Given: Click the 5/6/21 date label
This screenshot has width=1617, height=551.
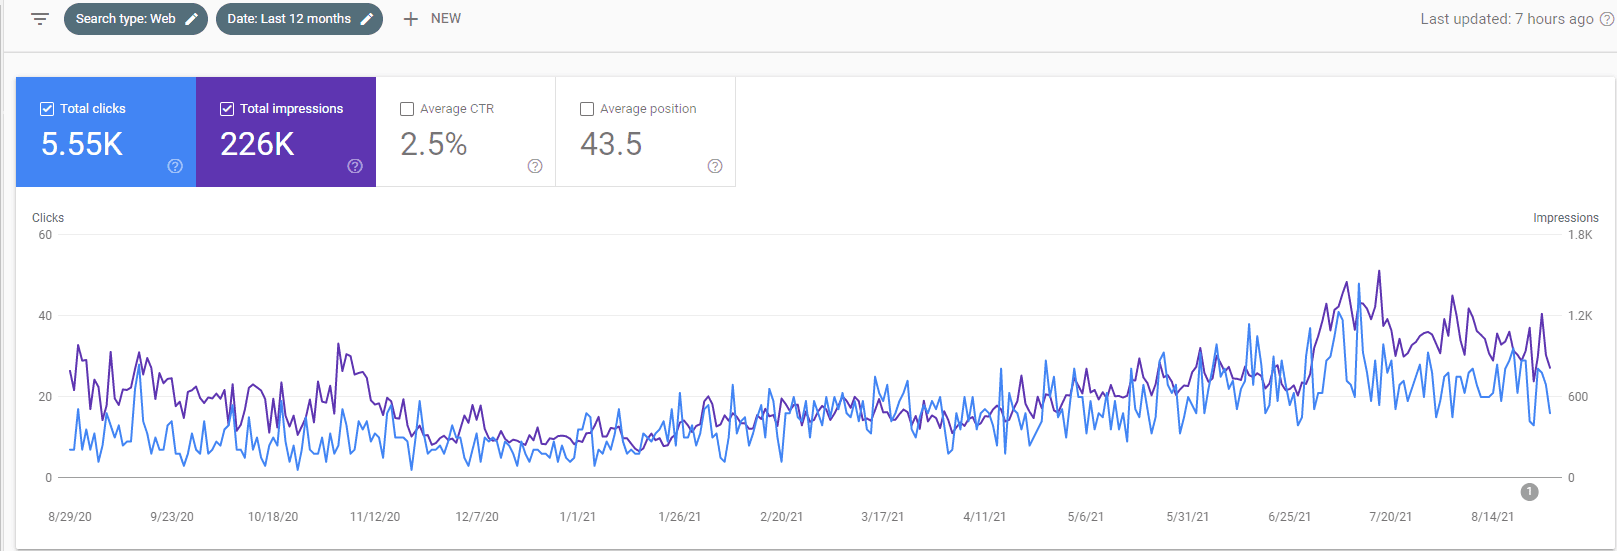Looking at the screenshot, I should point(1086,517).
